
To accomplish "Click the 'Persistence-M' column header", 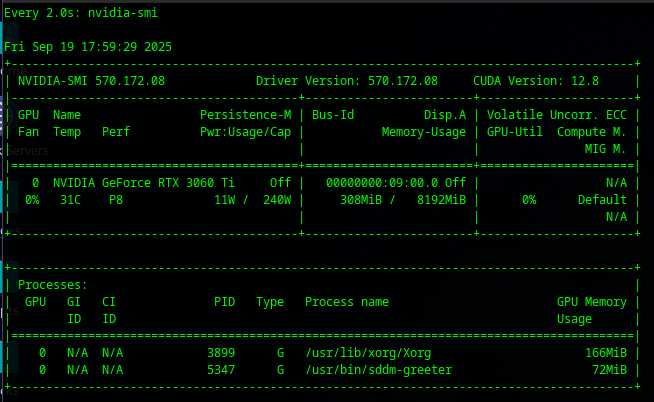I will [x=246, y=115].
